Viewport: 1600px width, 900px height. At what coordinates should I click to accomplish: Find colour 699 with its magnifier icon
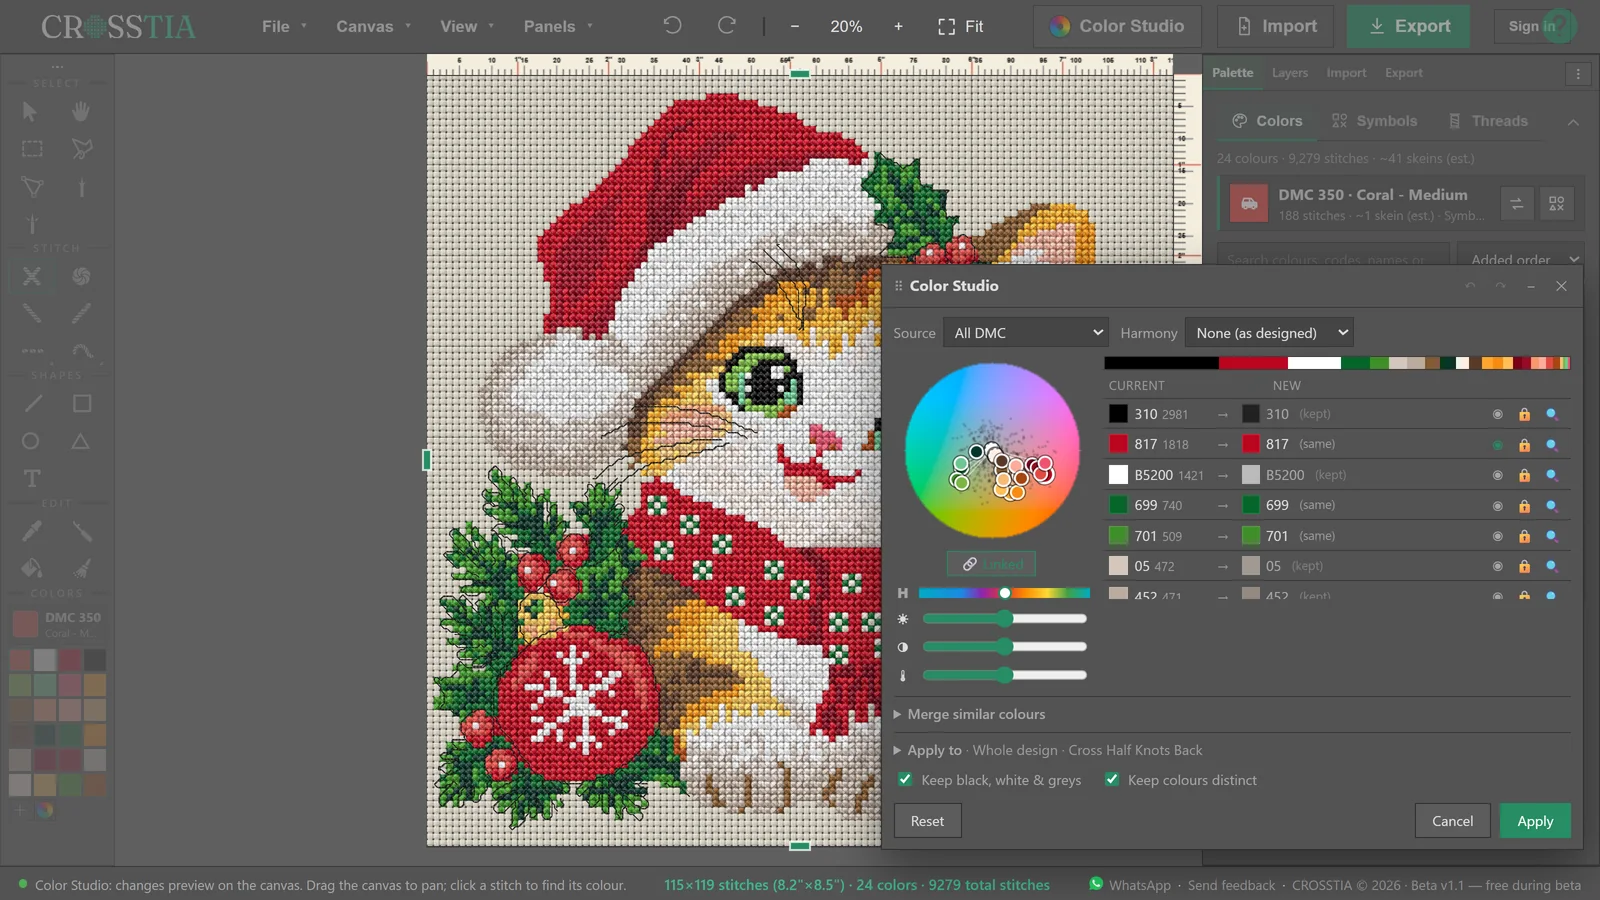tap(1552, 506)
